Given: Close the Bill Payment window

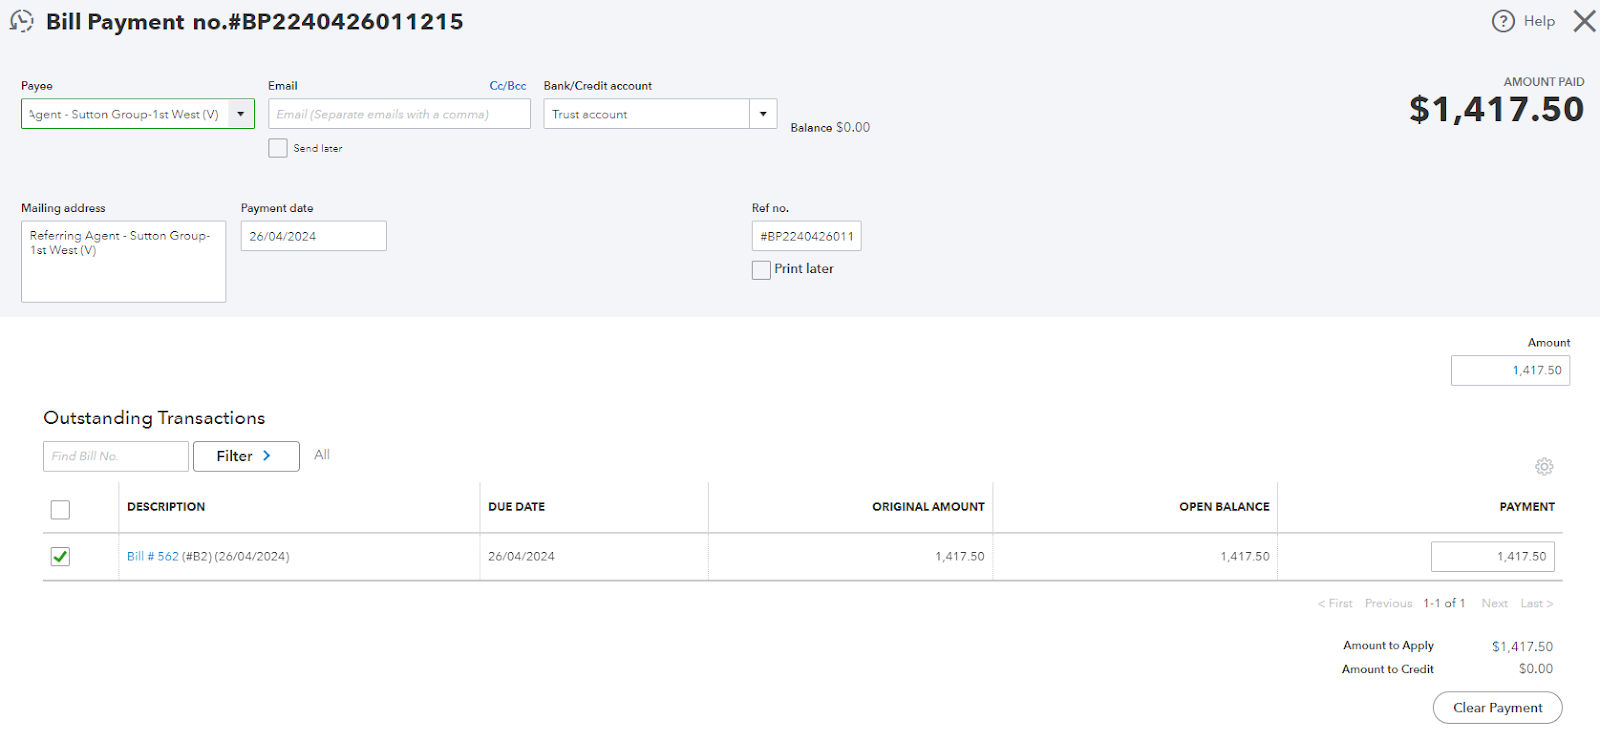Looking at the screenshot, I should click(1584, 21).
